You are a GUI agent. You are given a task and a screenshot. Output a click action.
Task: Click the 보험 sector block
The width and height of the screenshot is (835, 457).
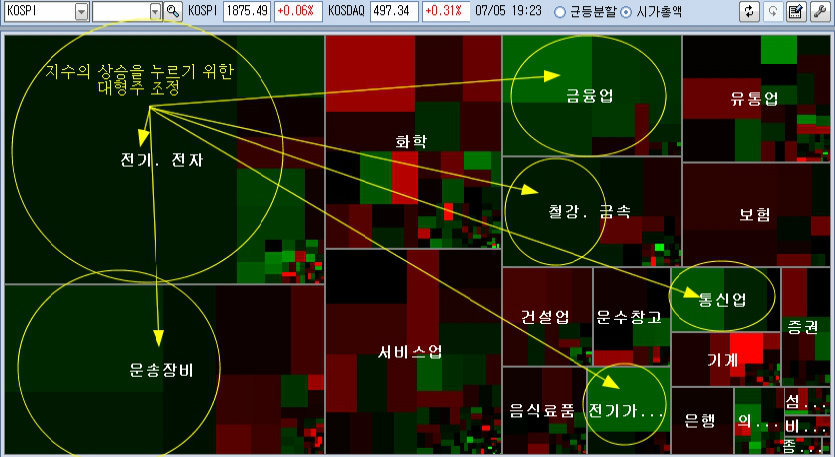point(755,215)
